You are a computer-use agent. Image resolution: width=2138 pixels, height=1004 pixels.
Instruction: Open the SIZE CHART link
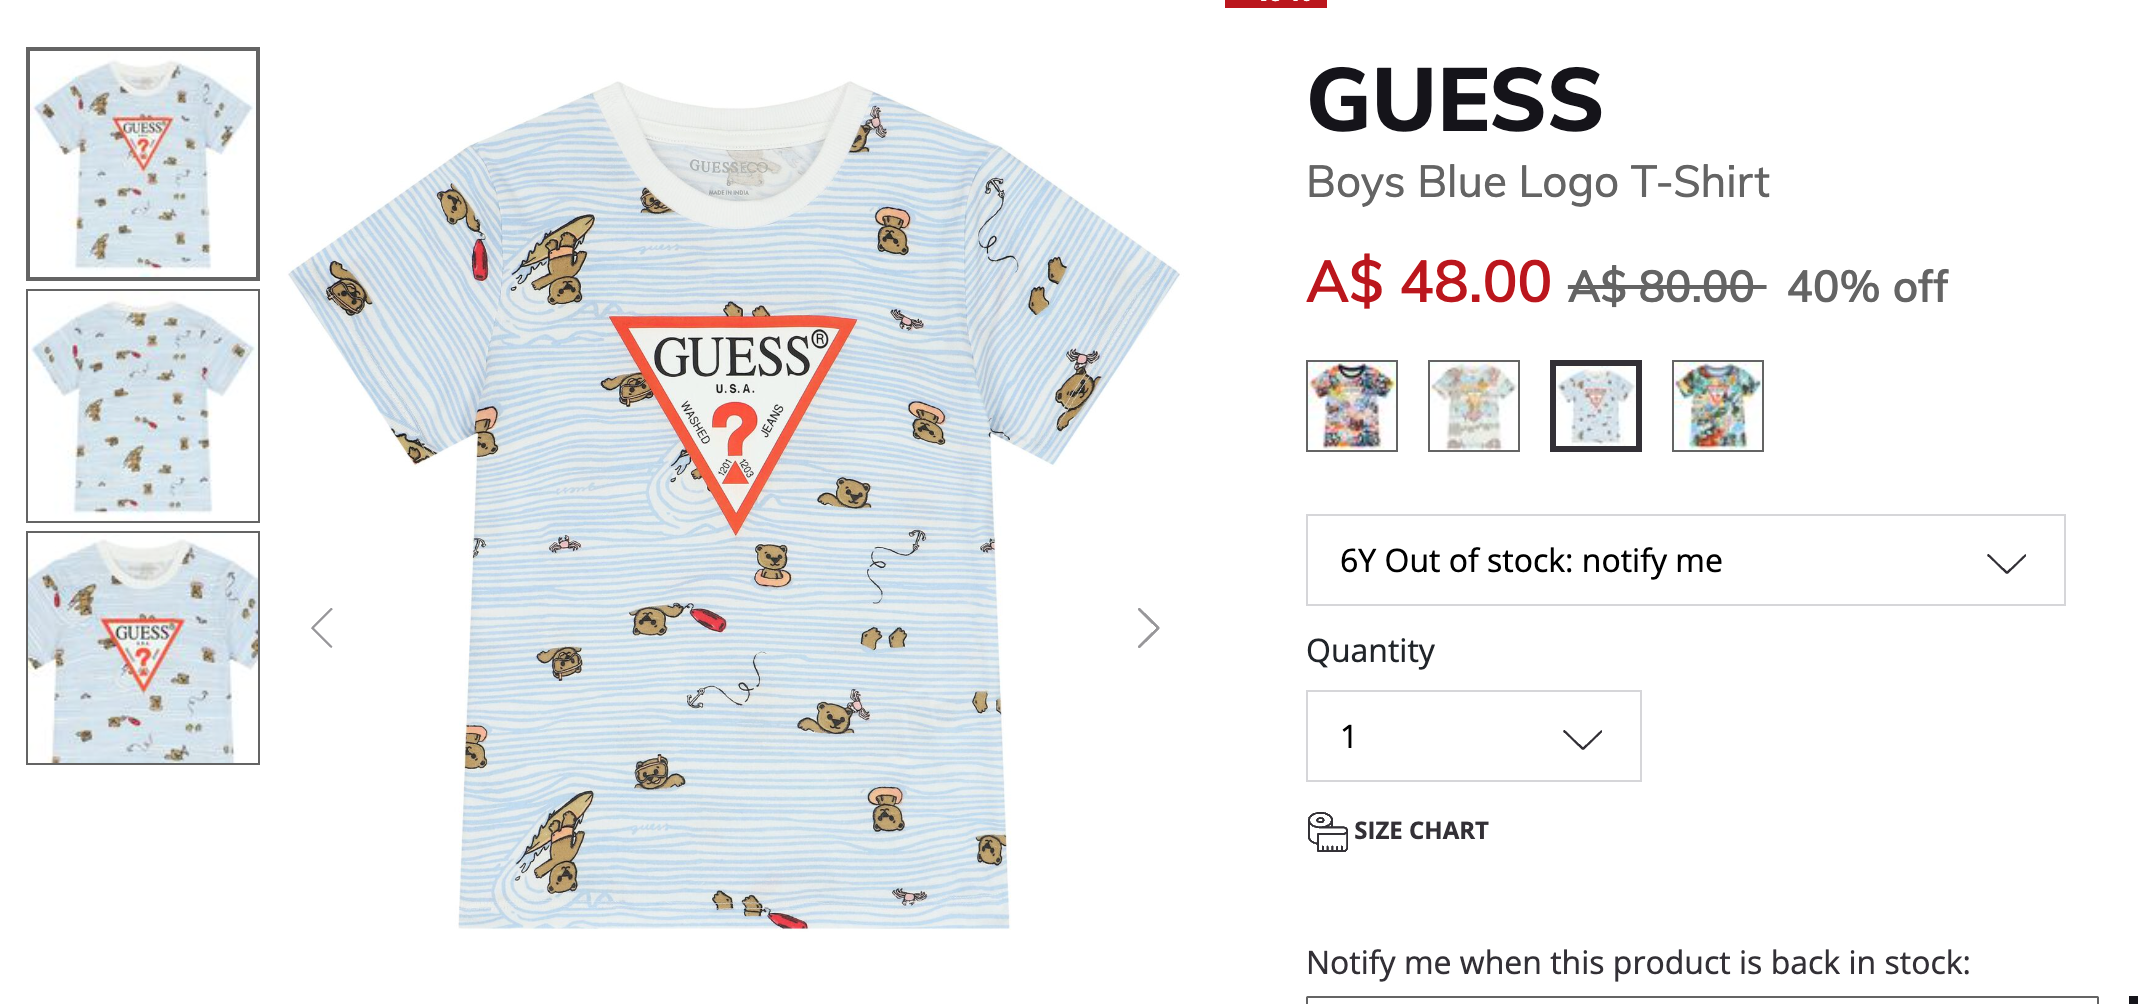[x=1420, y=831]
